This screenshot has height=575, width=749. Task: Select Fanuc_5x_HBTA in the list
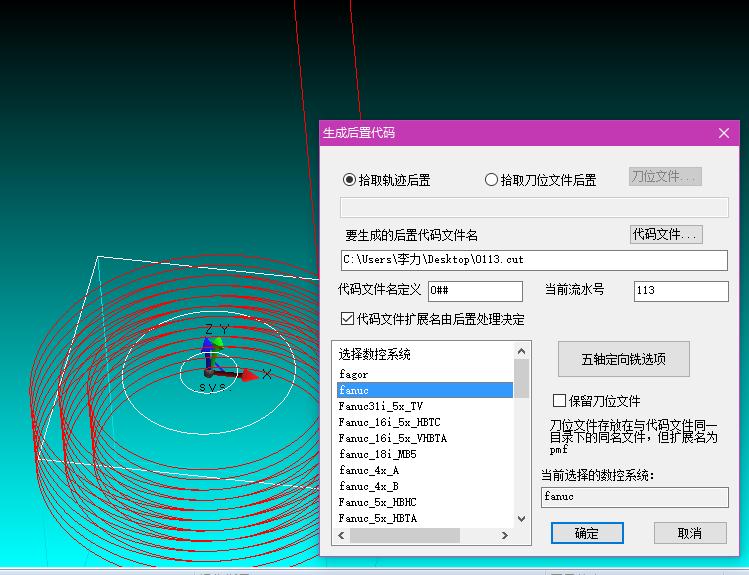click(x=425, y=518)
